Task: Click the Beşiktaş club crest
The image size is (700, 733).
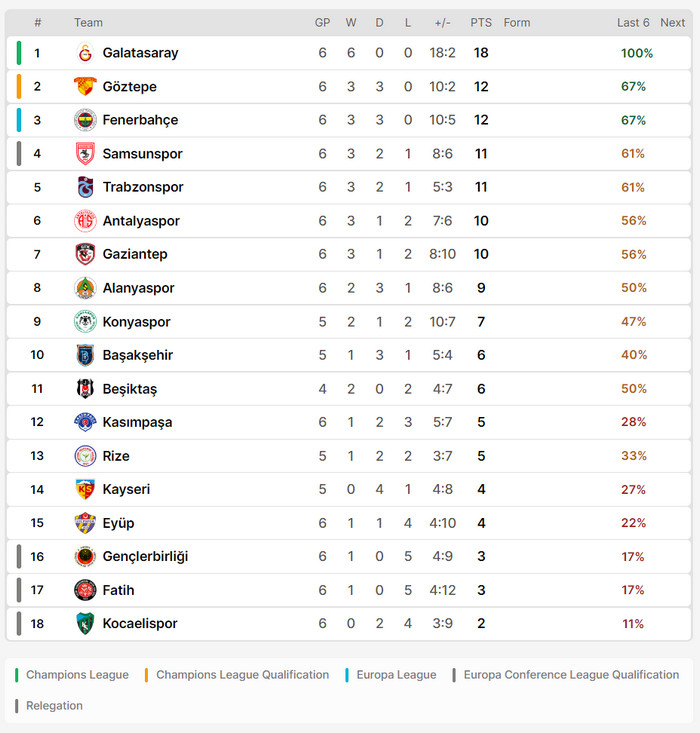Action: pos(85,389)
